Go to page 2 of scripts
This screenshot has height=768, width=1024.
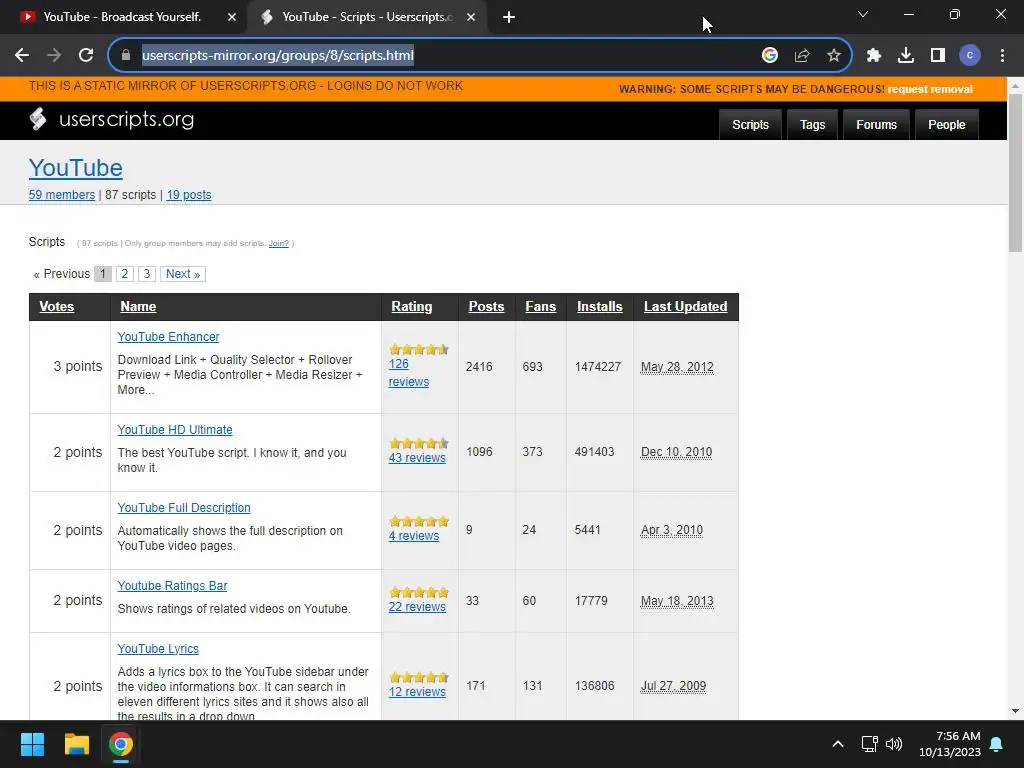[x=125, y=274]
